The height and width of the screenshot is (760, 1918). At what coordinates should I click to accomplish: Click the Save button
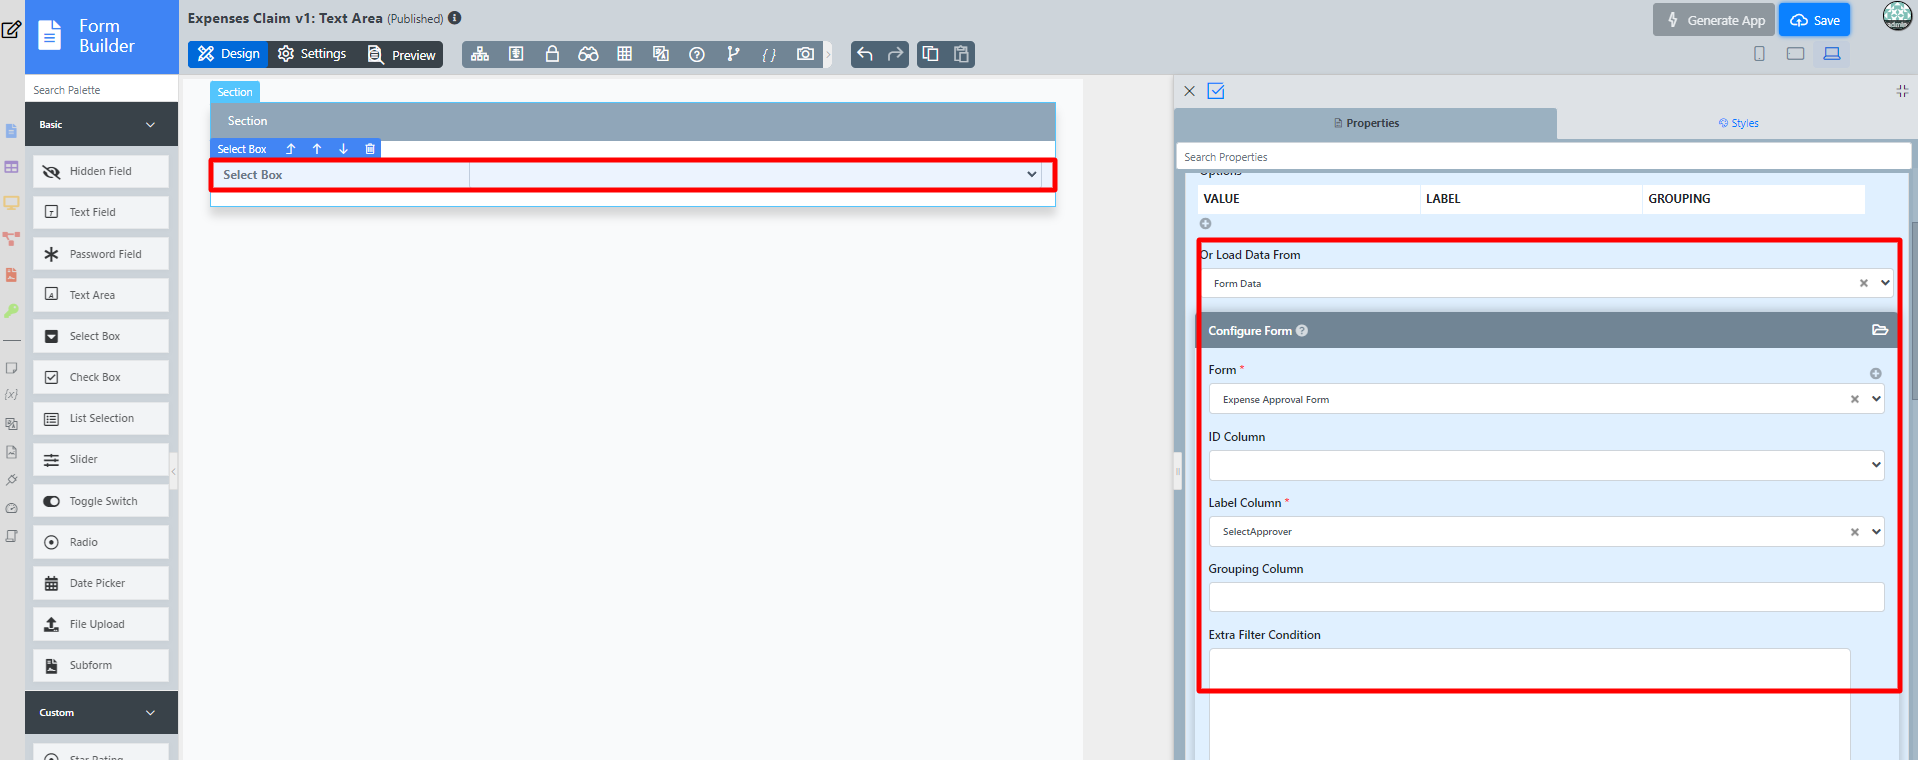(x=1814, y=20)
